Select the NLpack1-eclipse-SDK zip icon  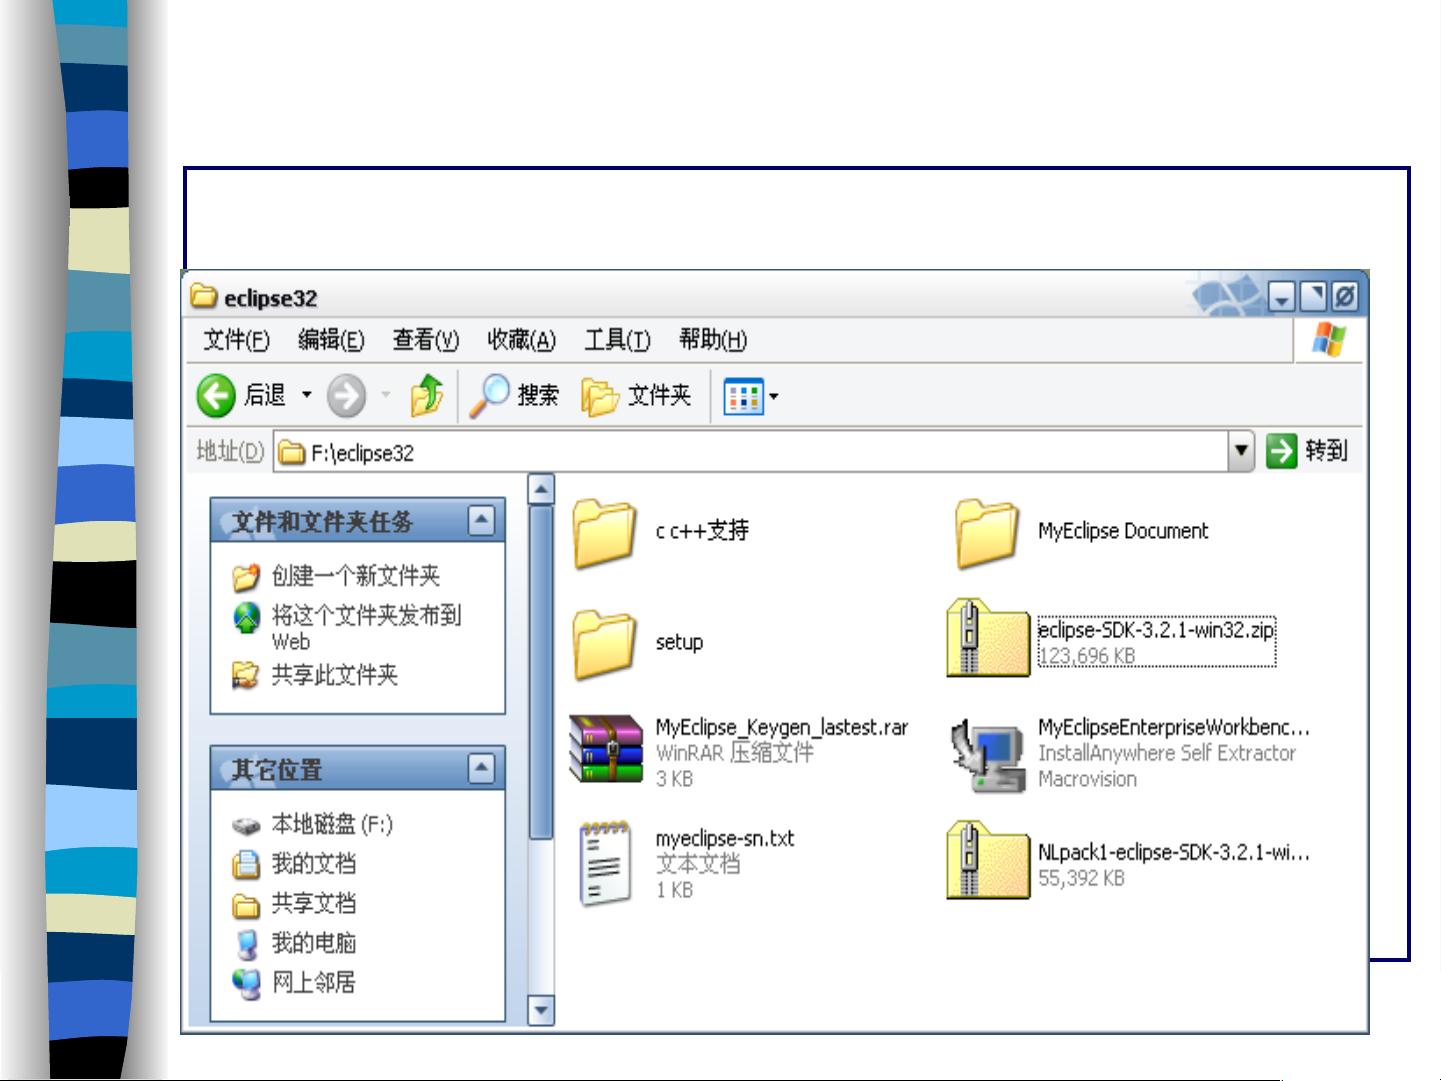988,861
